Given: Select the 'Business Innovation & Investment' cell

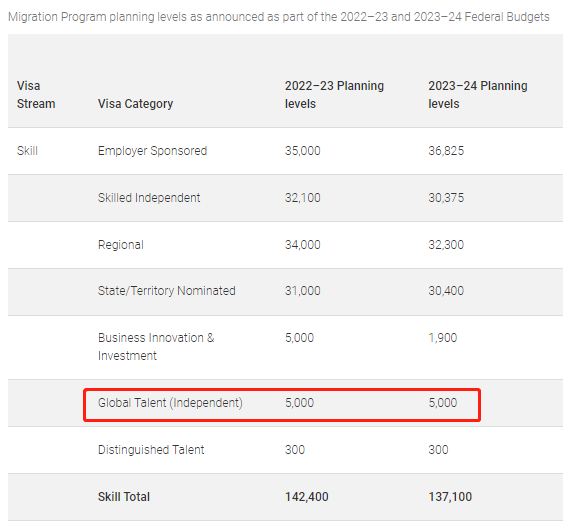Looking at the screenshot, I should coord(156,347).
